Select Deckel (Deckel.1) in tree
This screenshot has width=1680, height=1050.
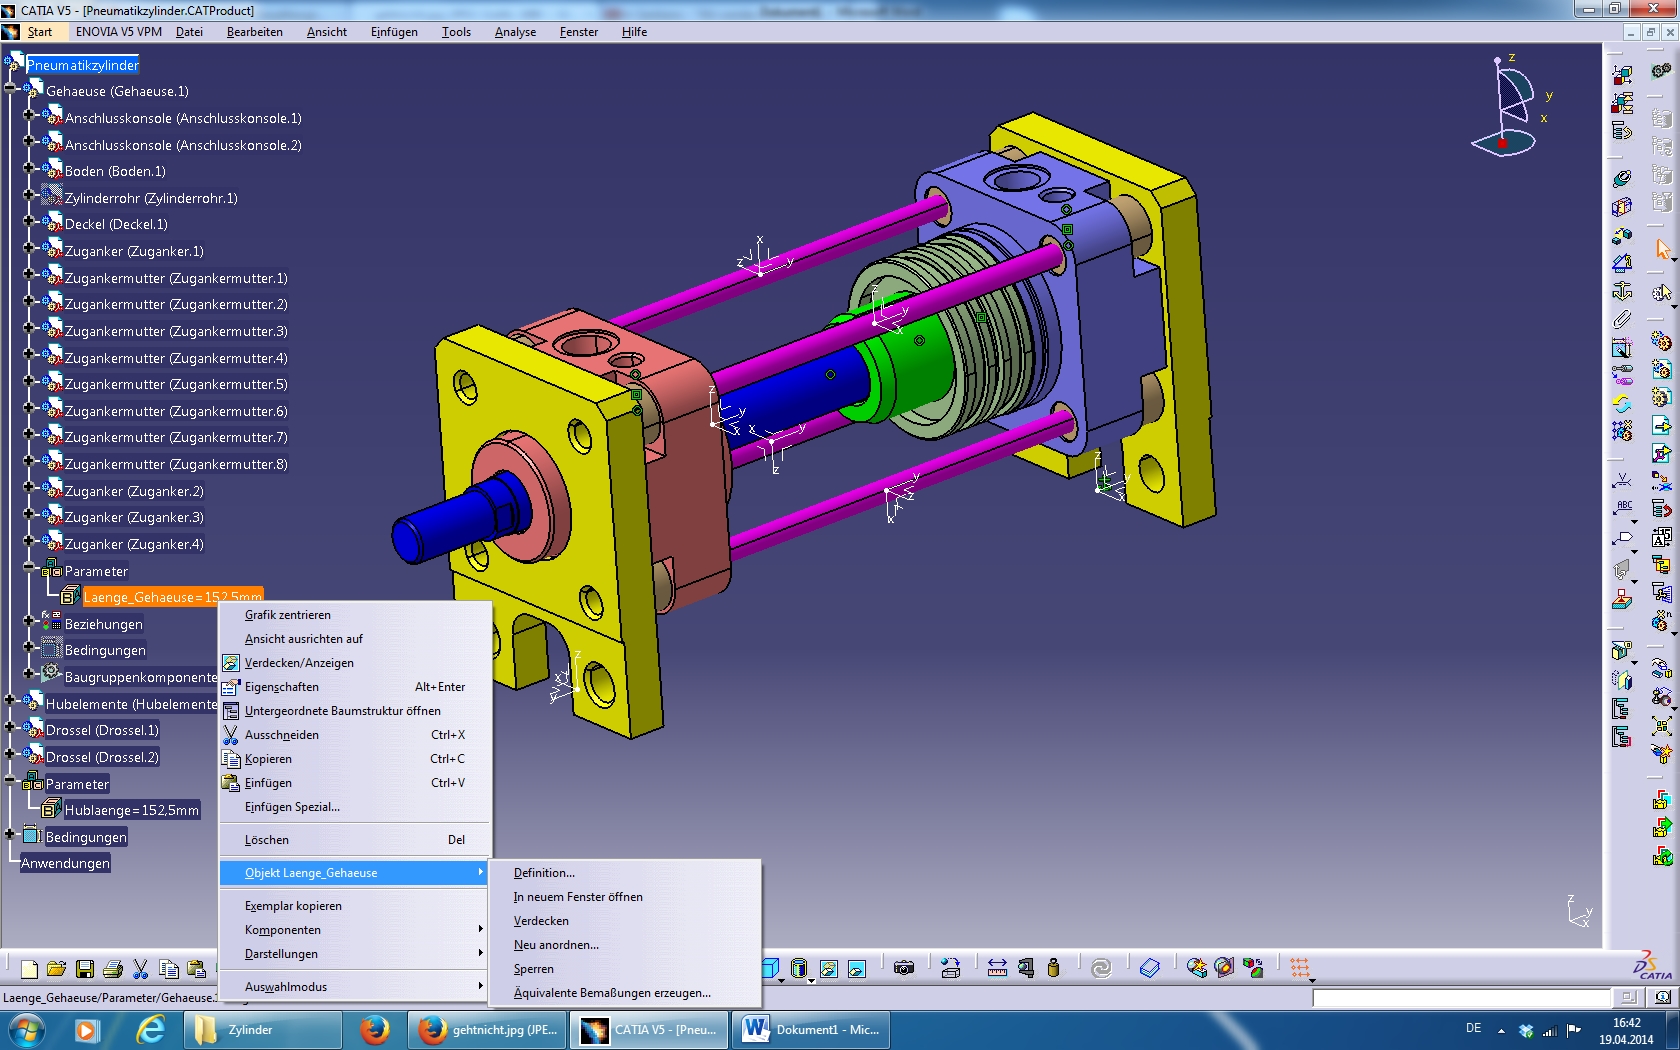116,224
